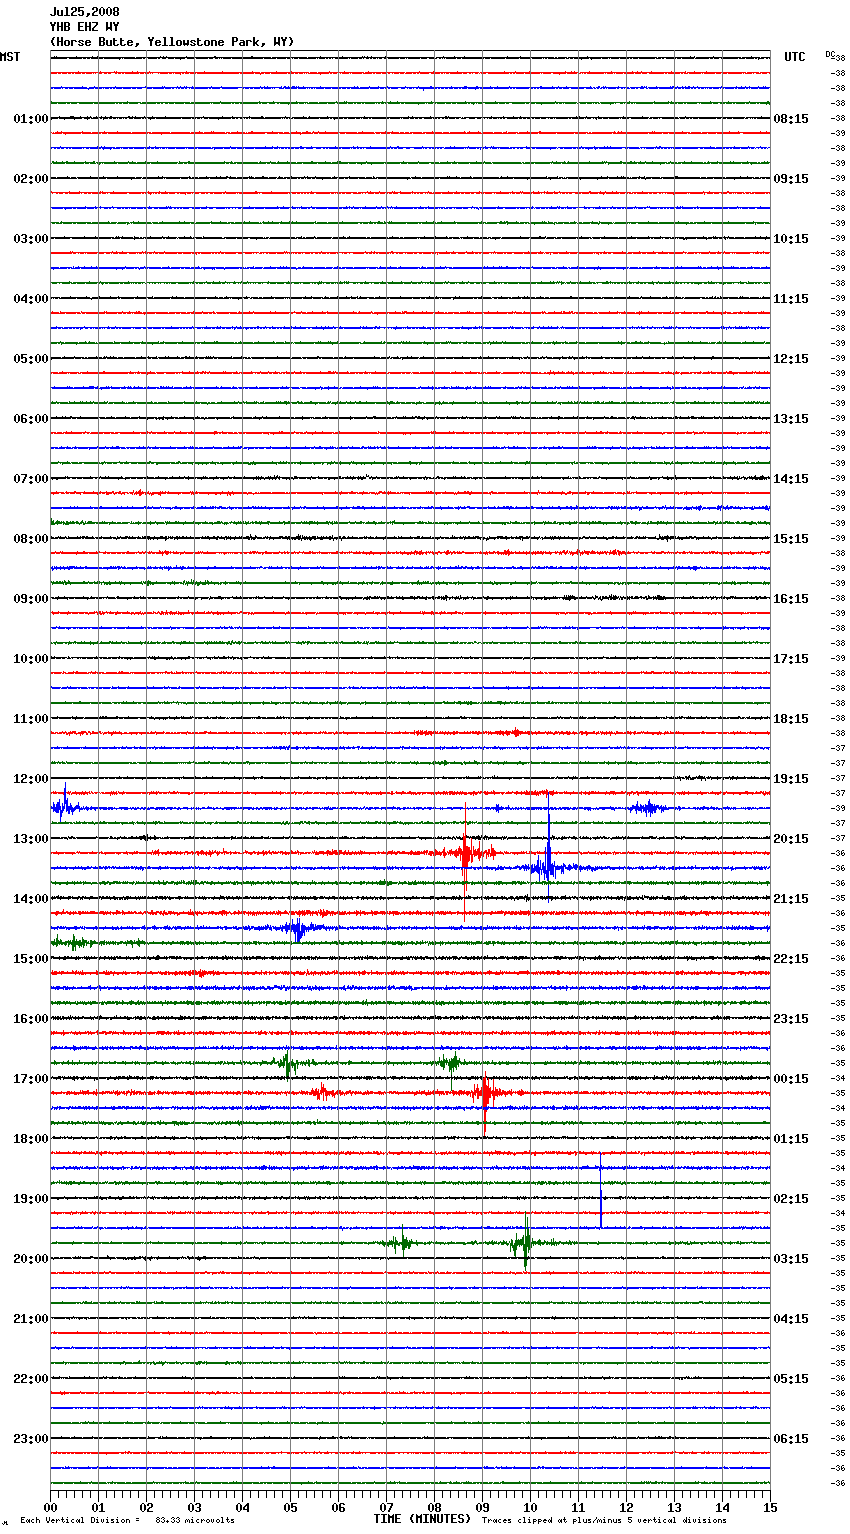
Task: Select the 20:00 MST row label
Action: point(31,1259)
